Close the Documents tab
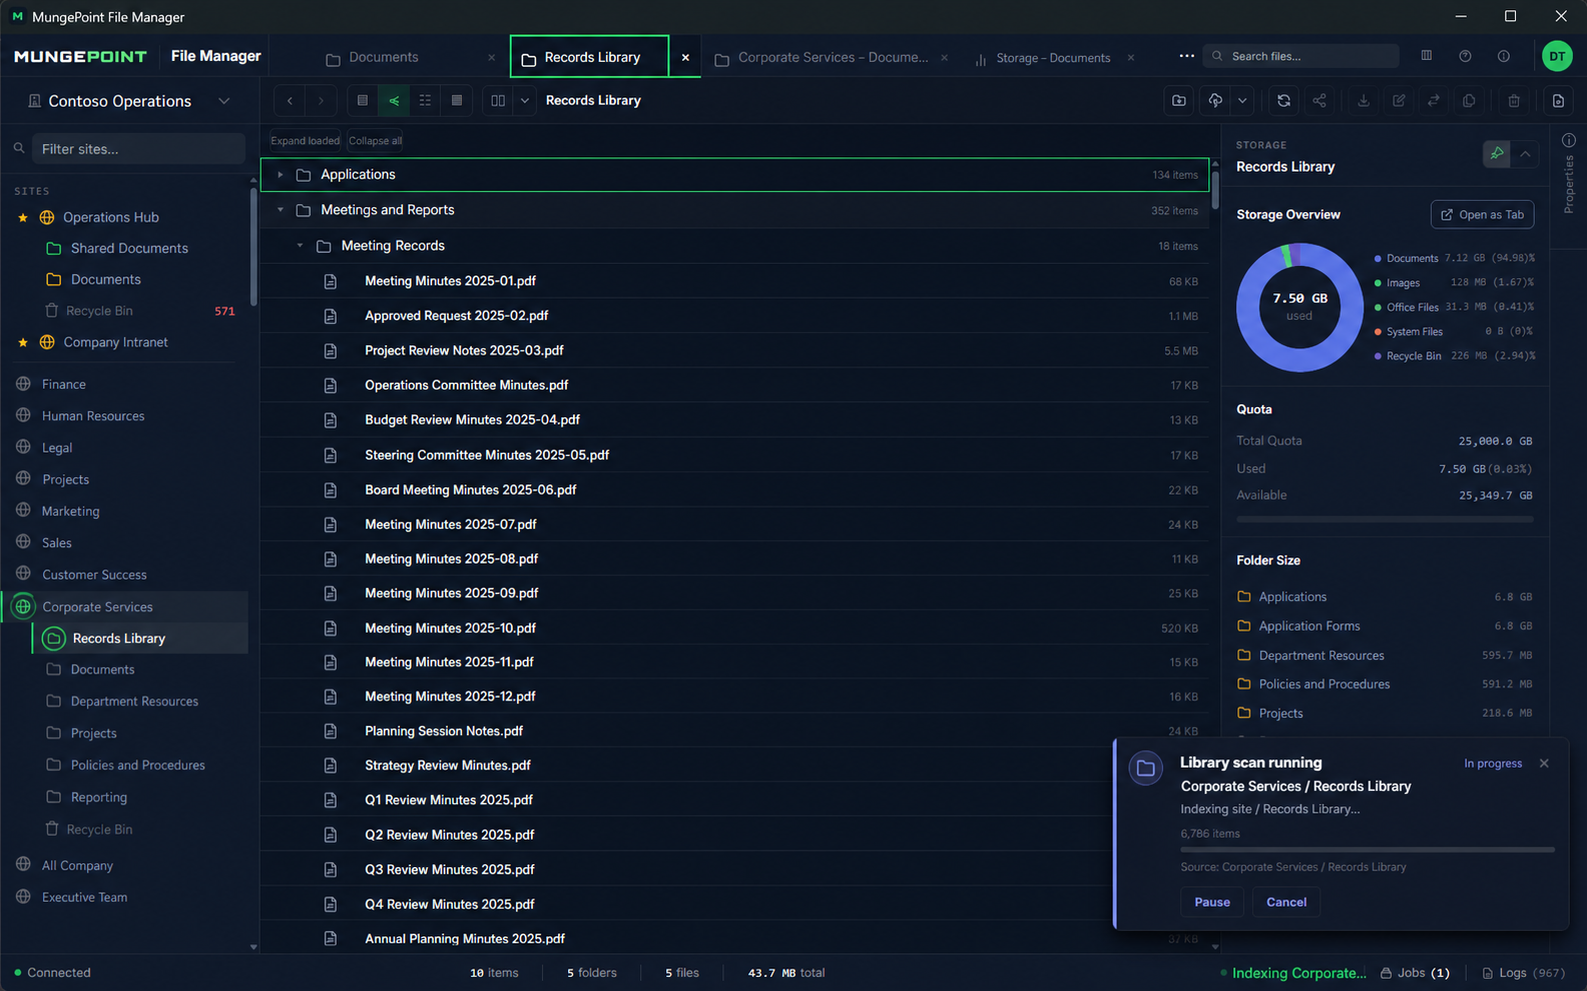Screen dimensions: 1587x991 [x=491, y=58]
